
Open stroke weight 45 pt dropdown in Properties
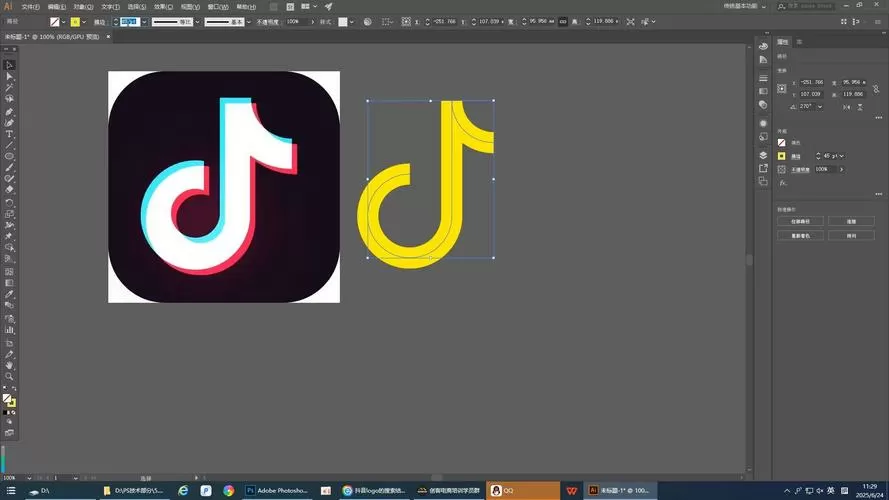pos(841,156)
